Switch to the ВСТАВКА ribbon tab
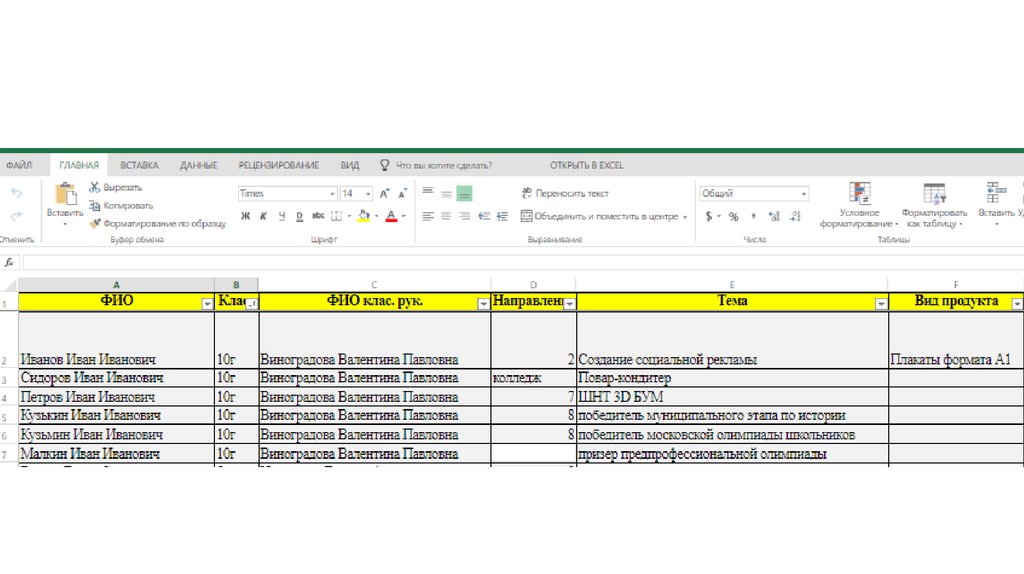This screenshot has height=574, width=1024. [x=139, y=165]
